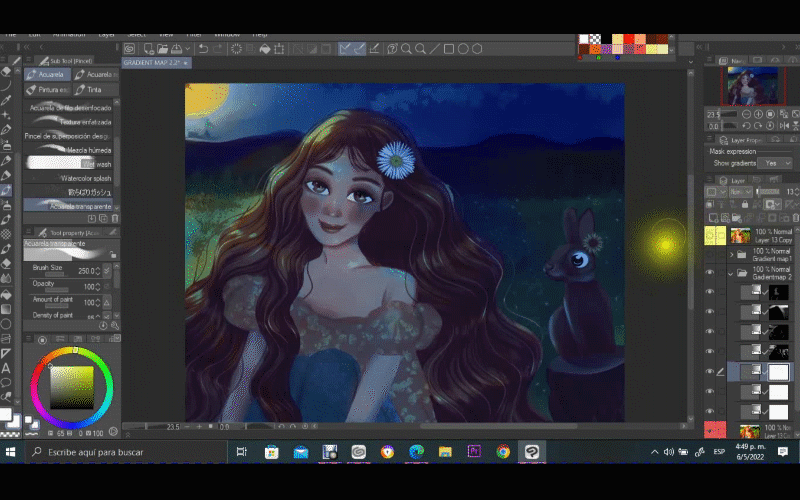Delete the selected sub tool with trash icon

[x=114, y=218]
